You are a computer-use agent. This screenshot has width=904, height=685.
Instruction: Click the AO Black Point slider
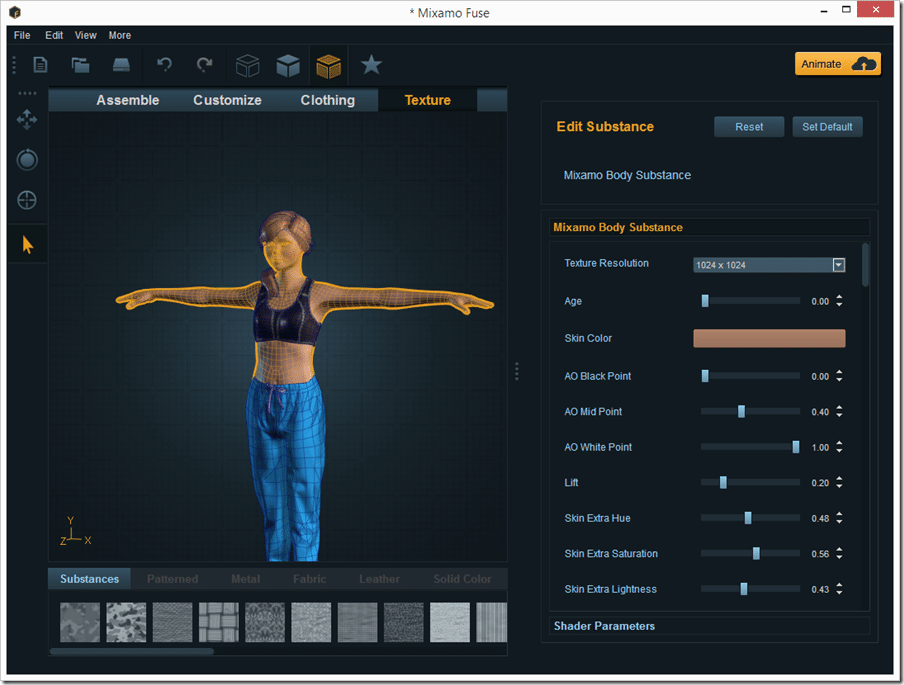point(750,376)
